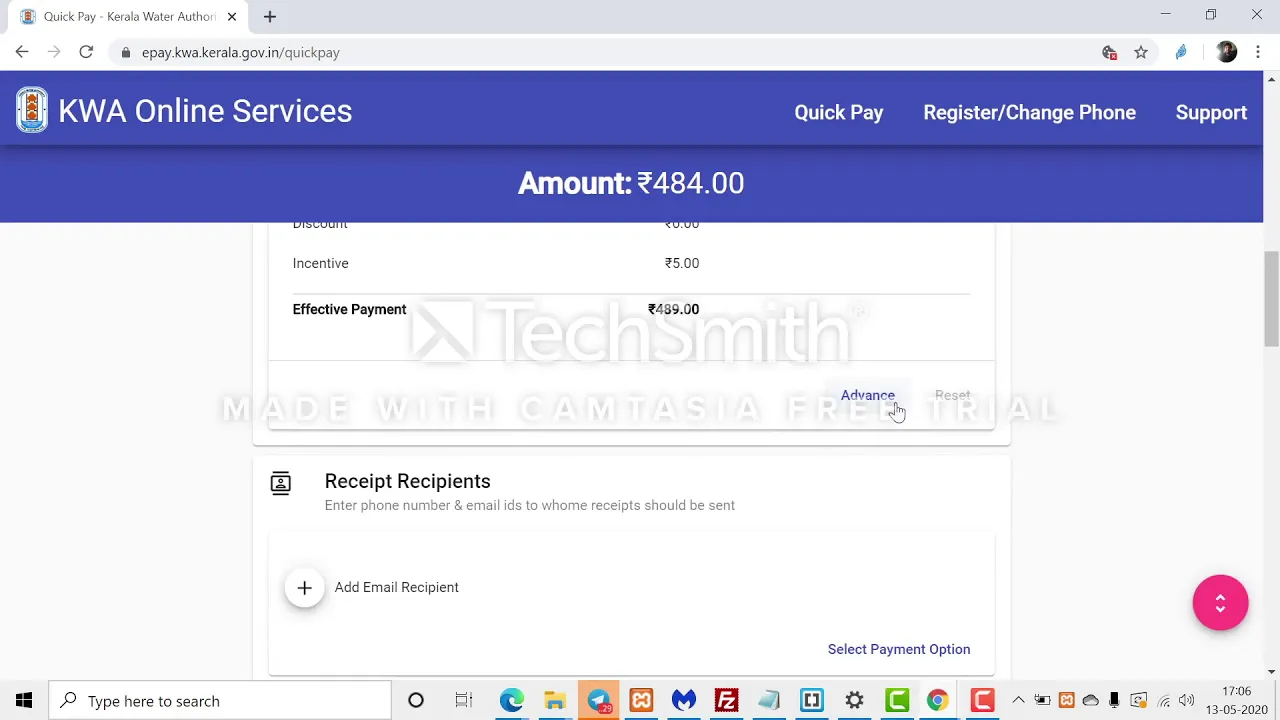Launch Microsoft Edge from taskbar
This screenshot has width=1280, height=720.
511,701
